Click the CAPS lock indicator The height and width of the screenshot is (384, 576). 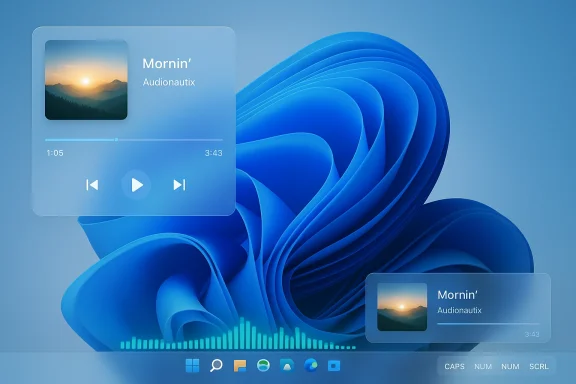[454, 366]
